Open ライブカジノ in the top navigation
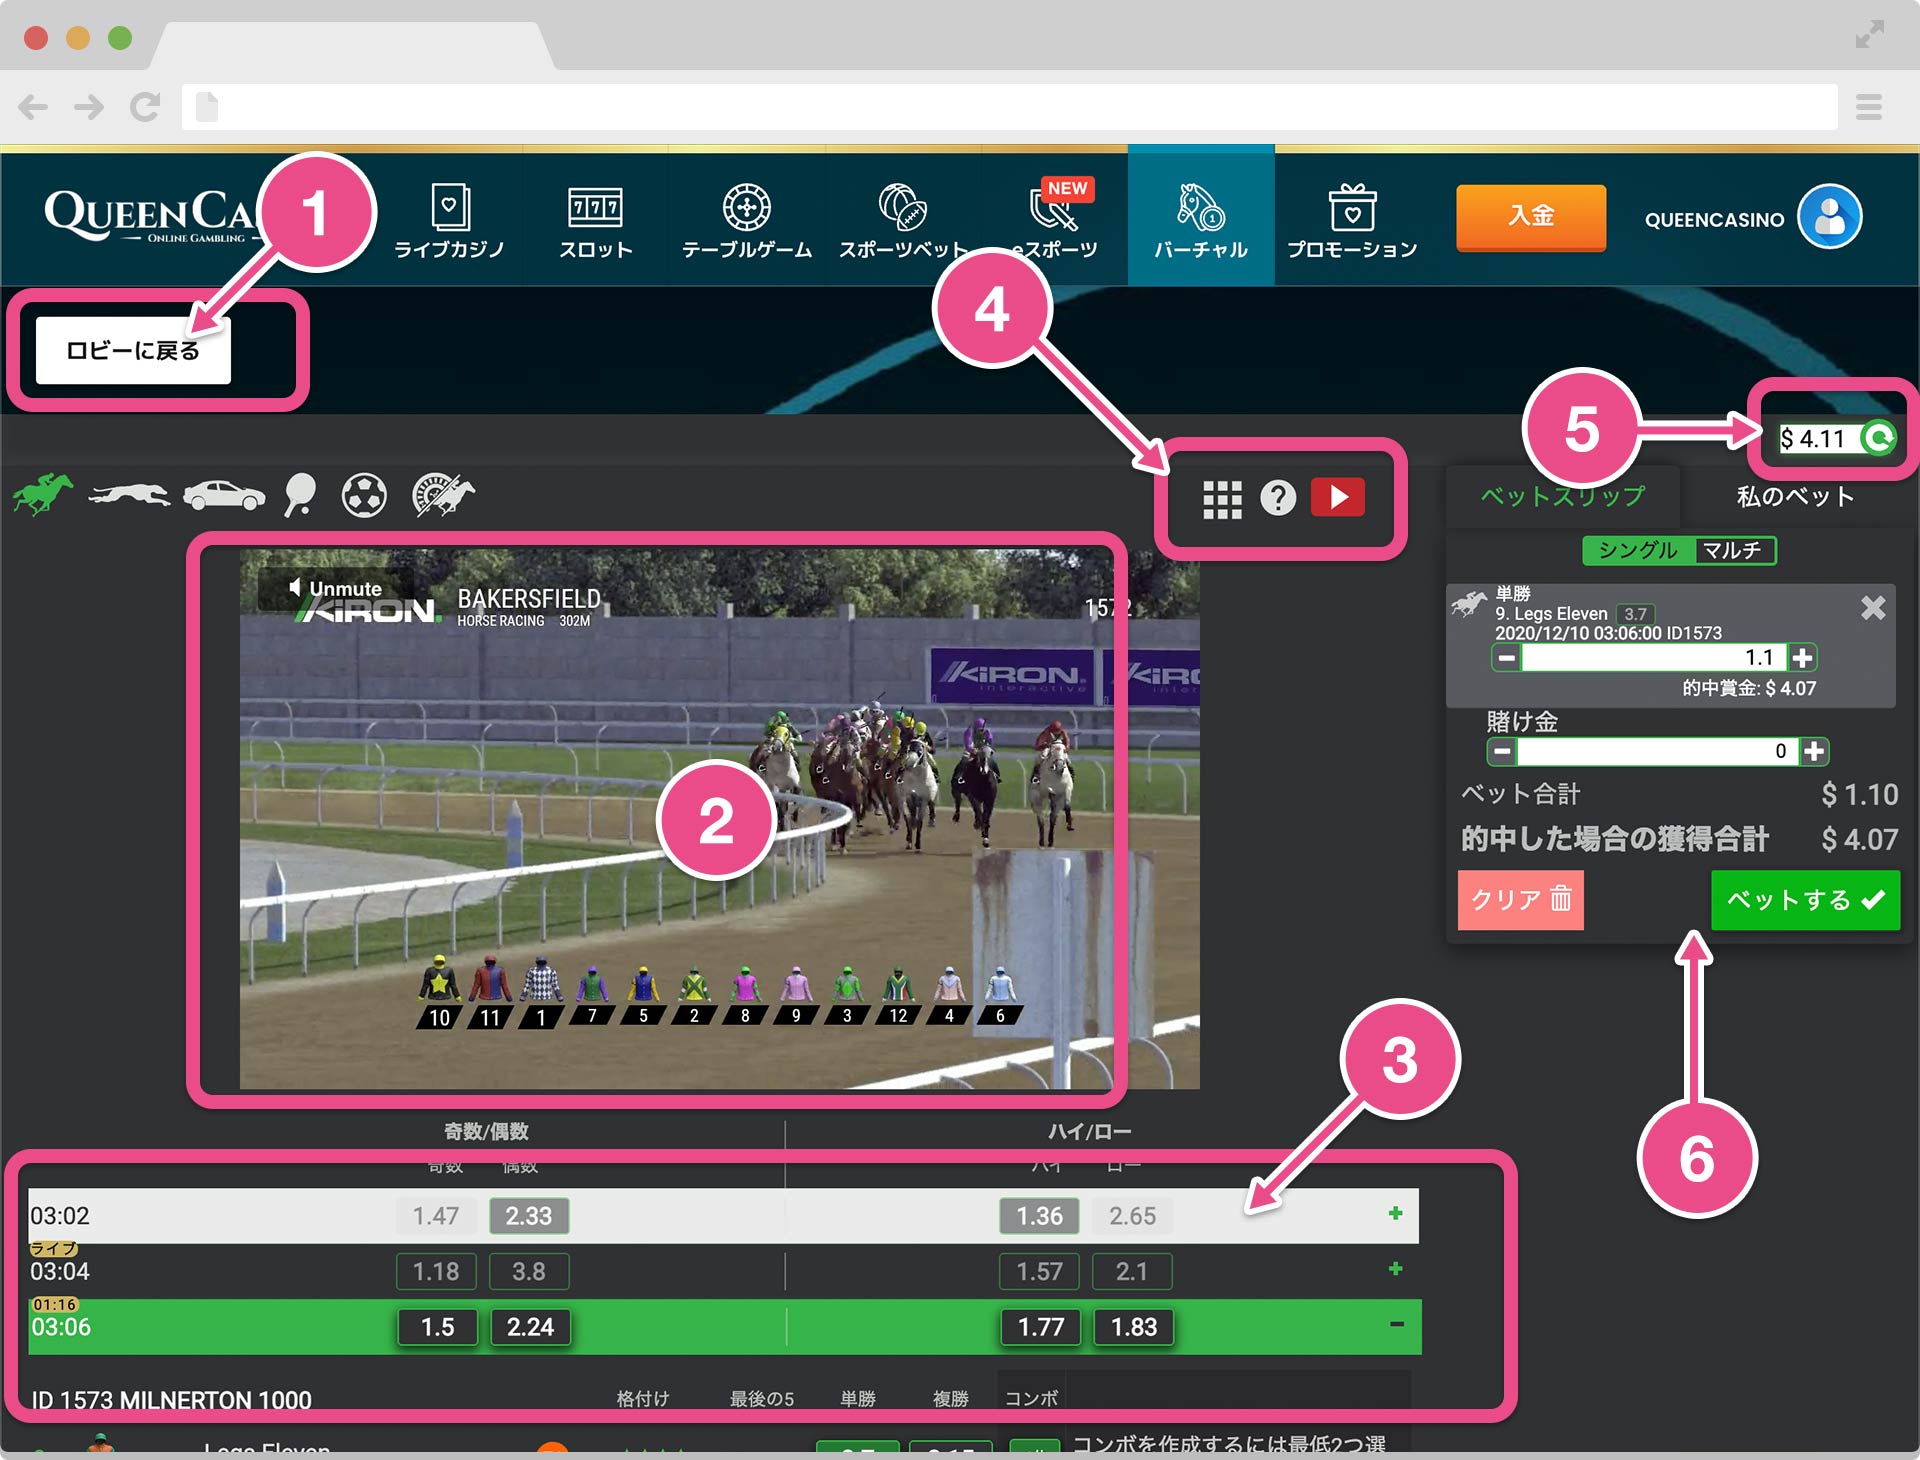This screenshot has height=1460, width=1920. [449, 221]
